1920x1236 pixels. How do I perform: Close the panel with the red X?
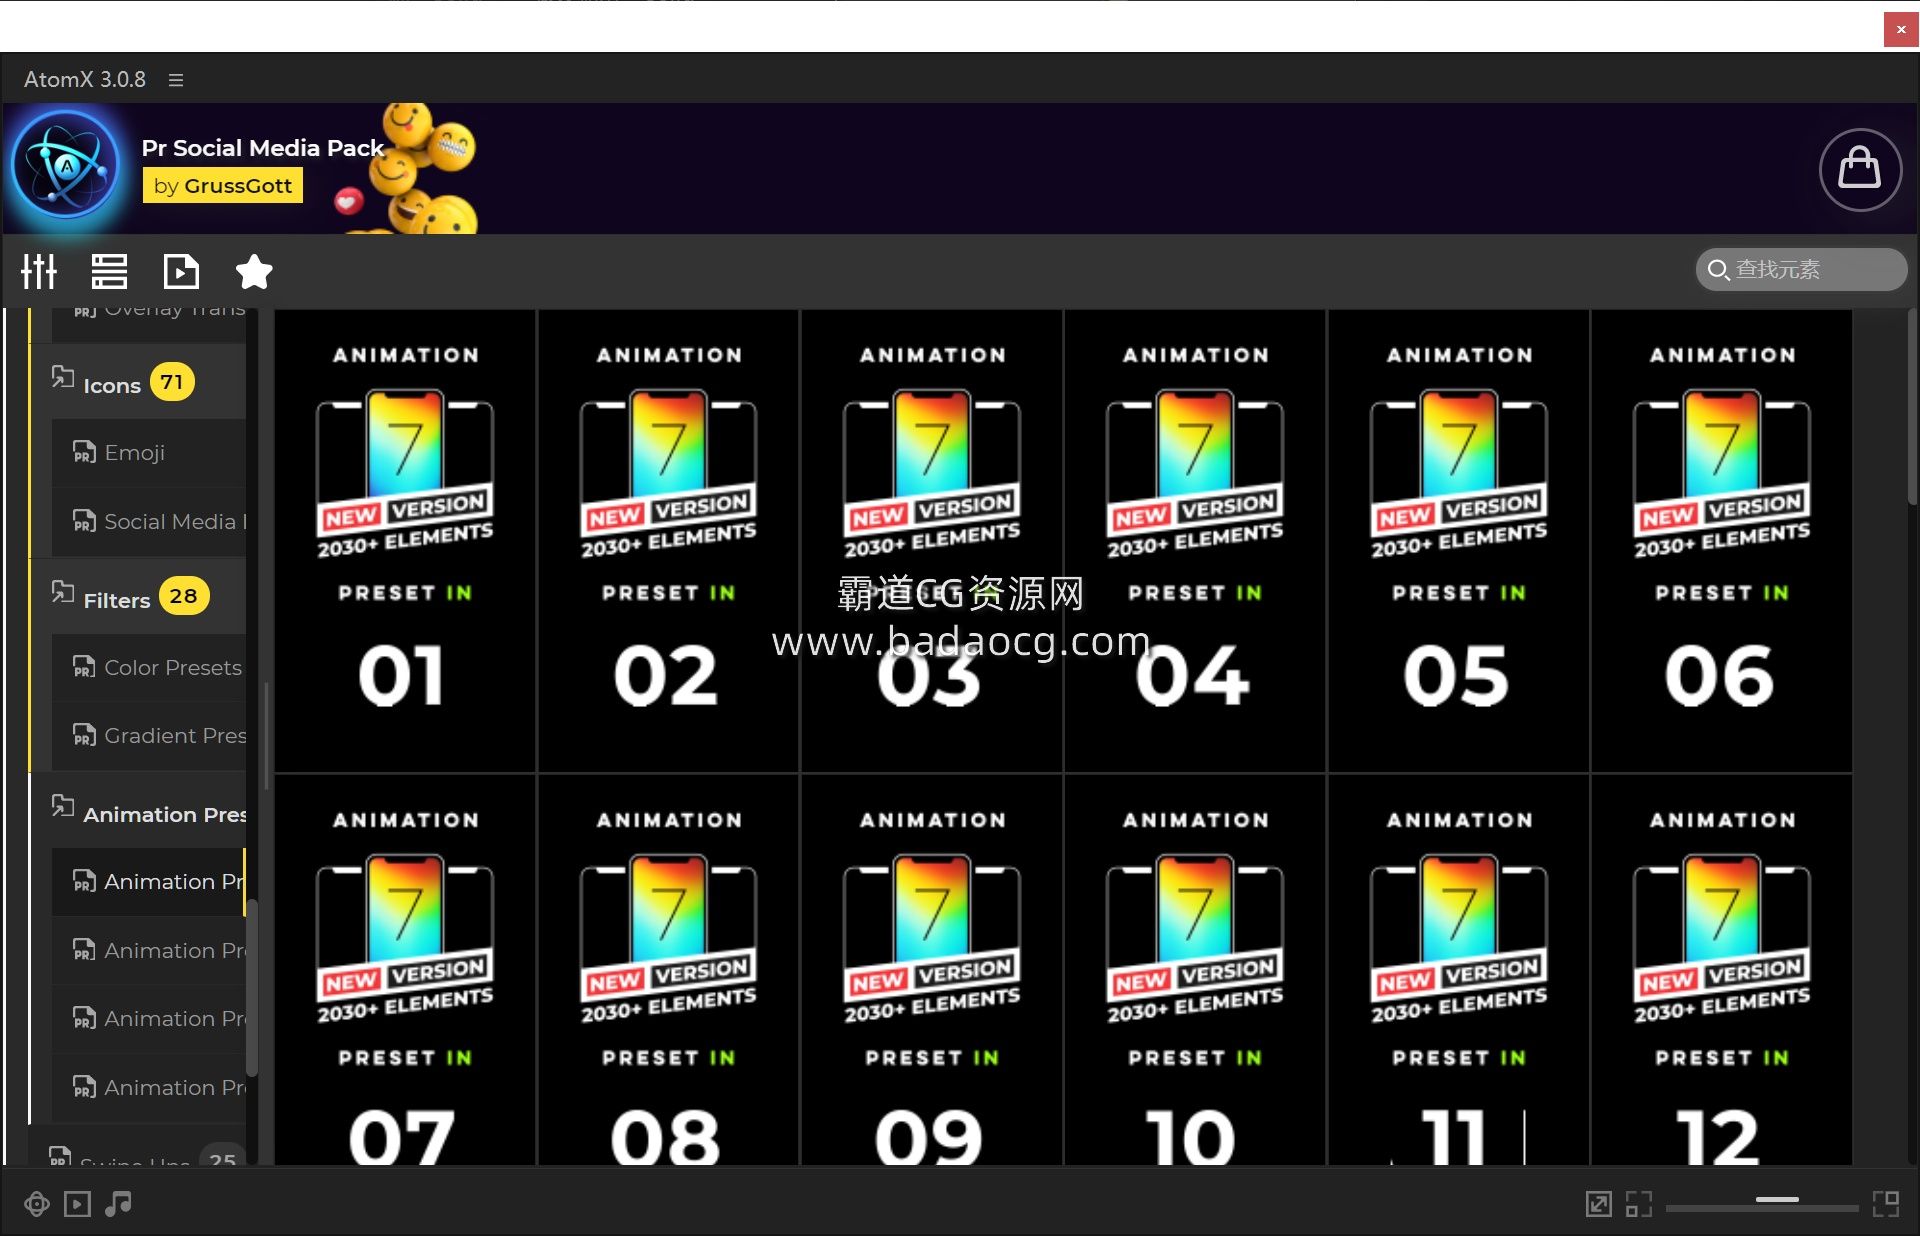click(1900, 30)
